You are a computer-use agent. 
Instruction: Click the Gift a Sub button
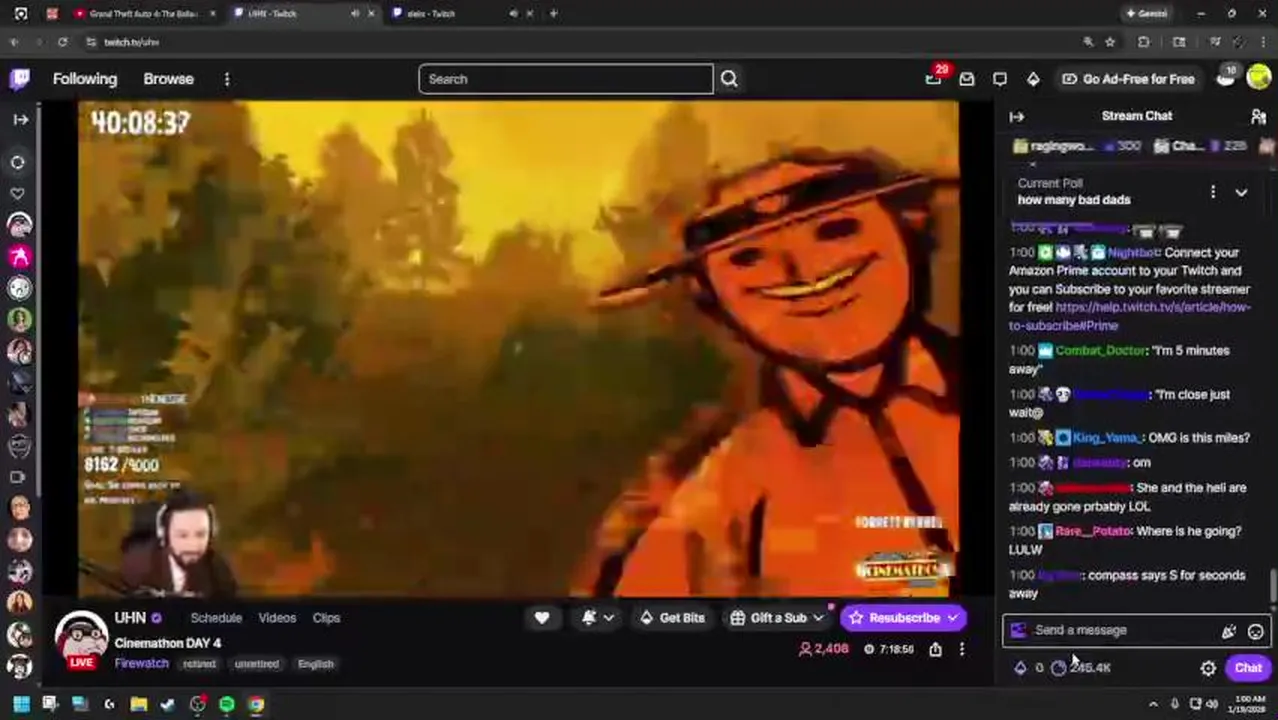point(777,618)
